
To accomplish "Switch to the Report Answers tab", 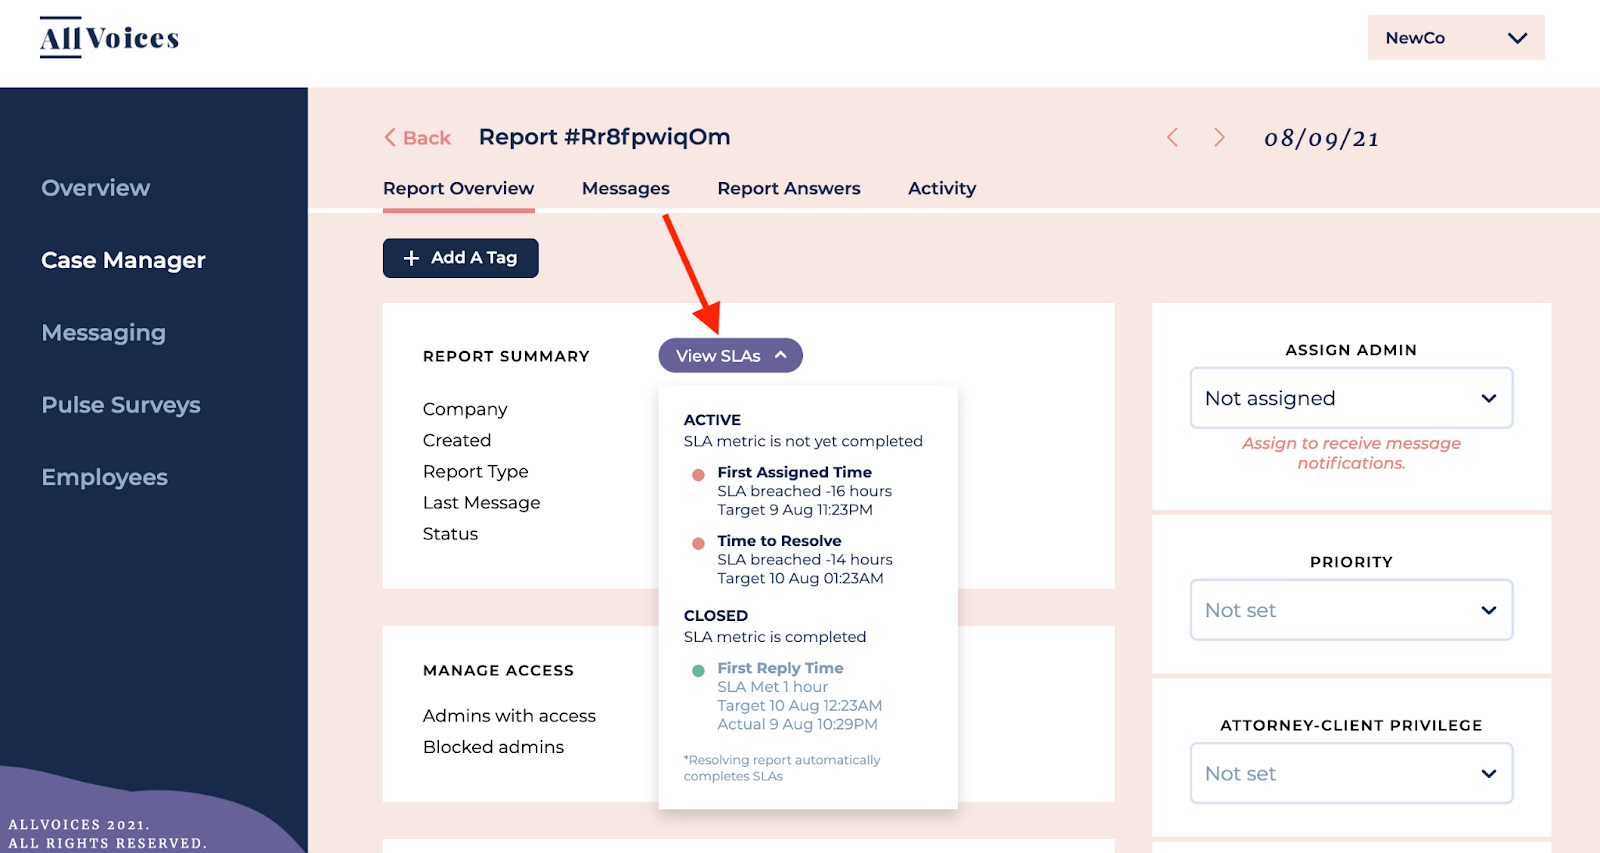I will [788, 188].
